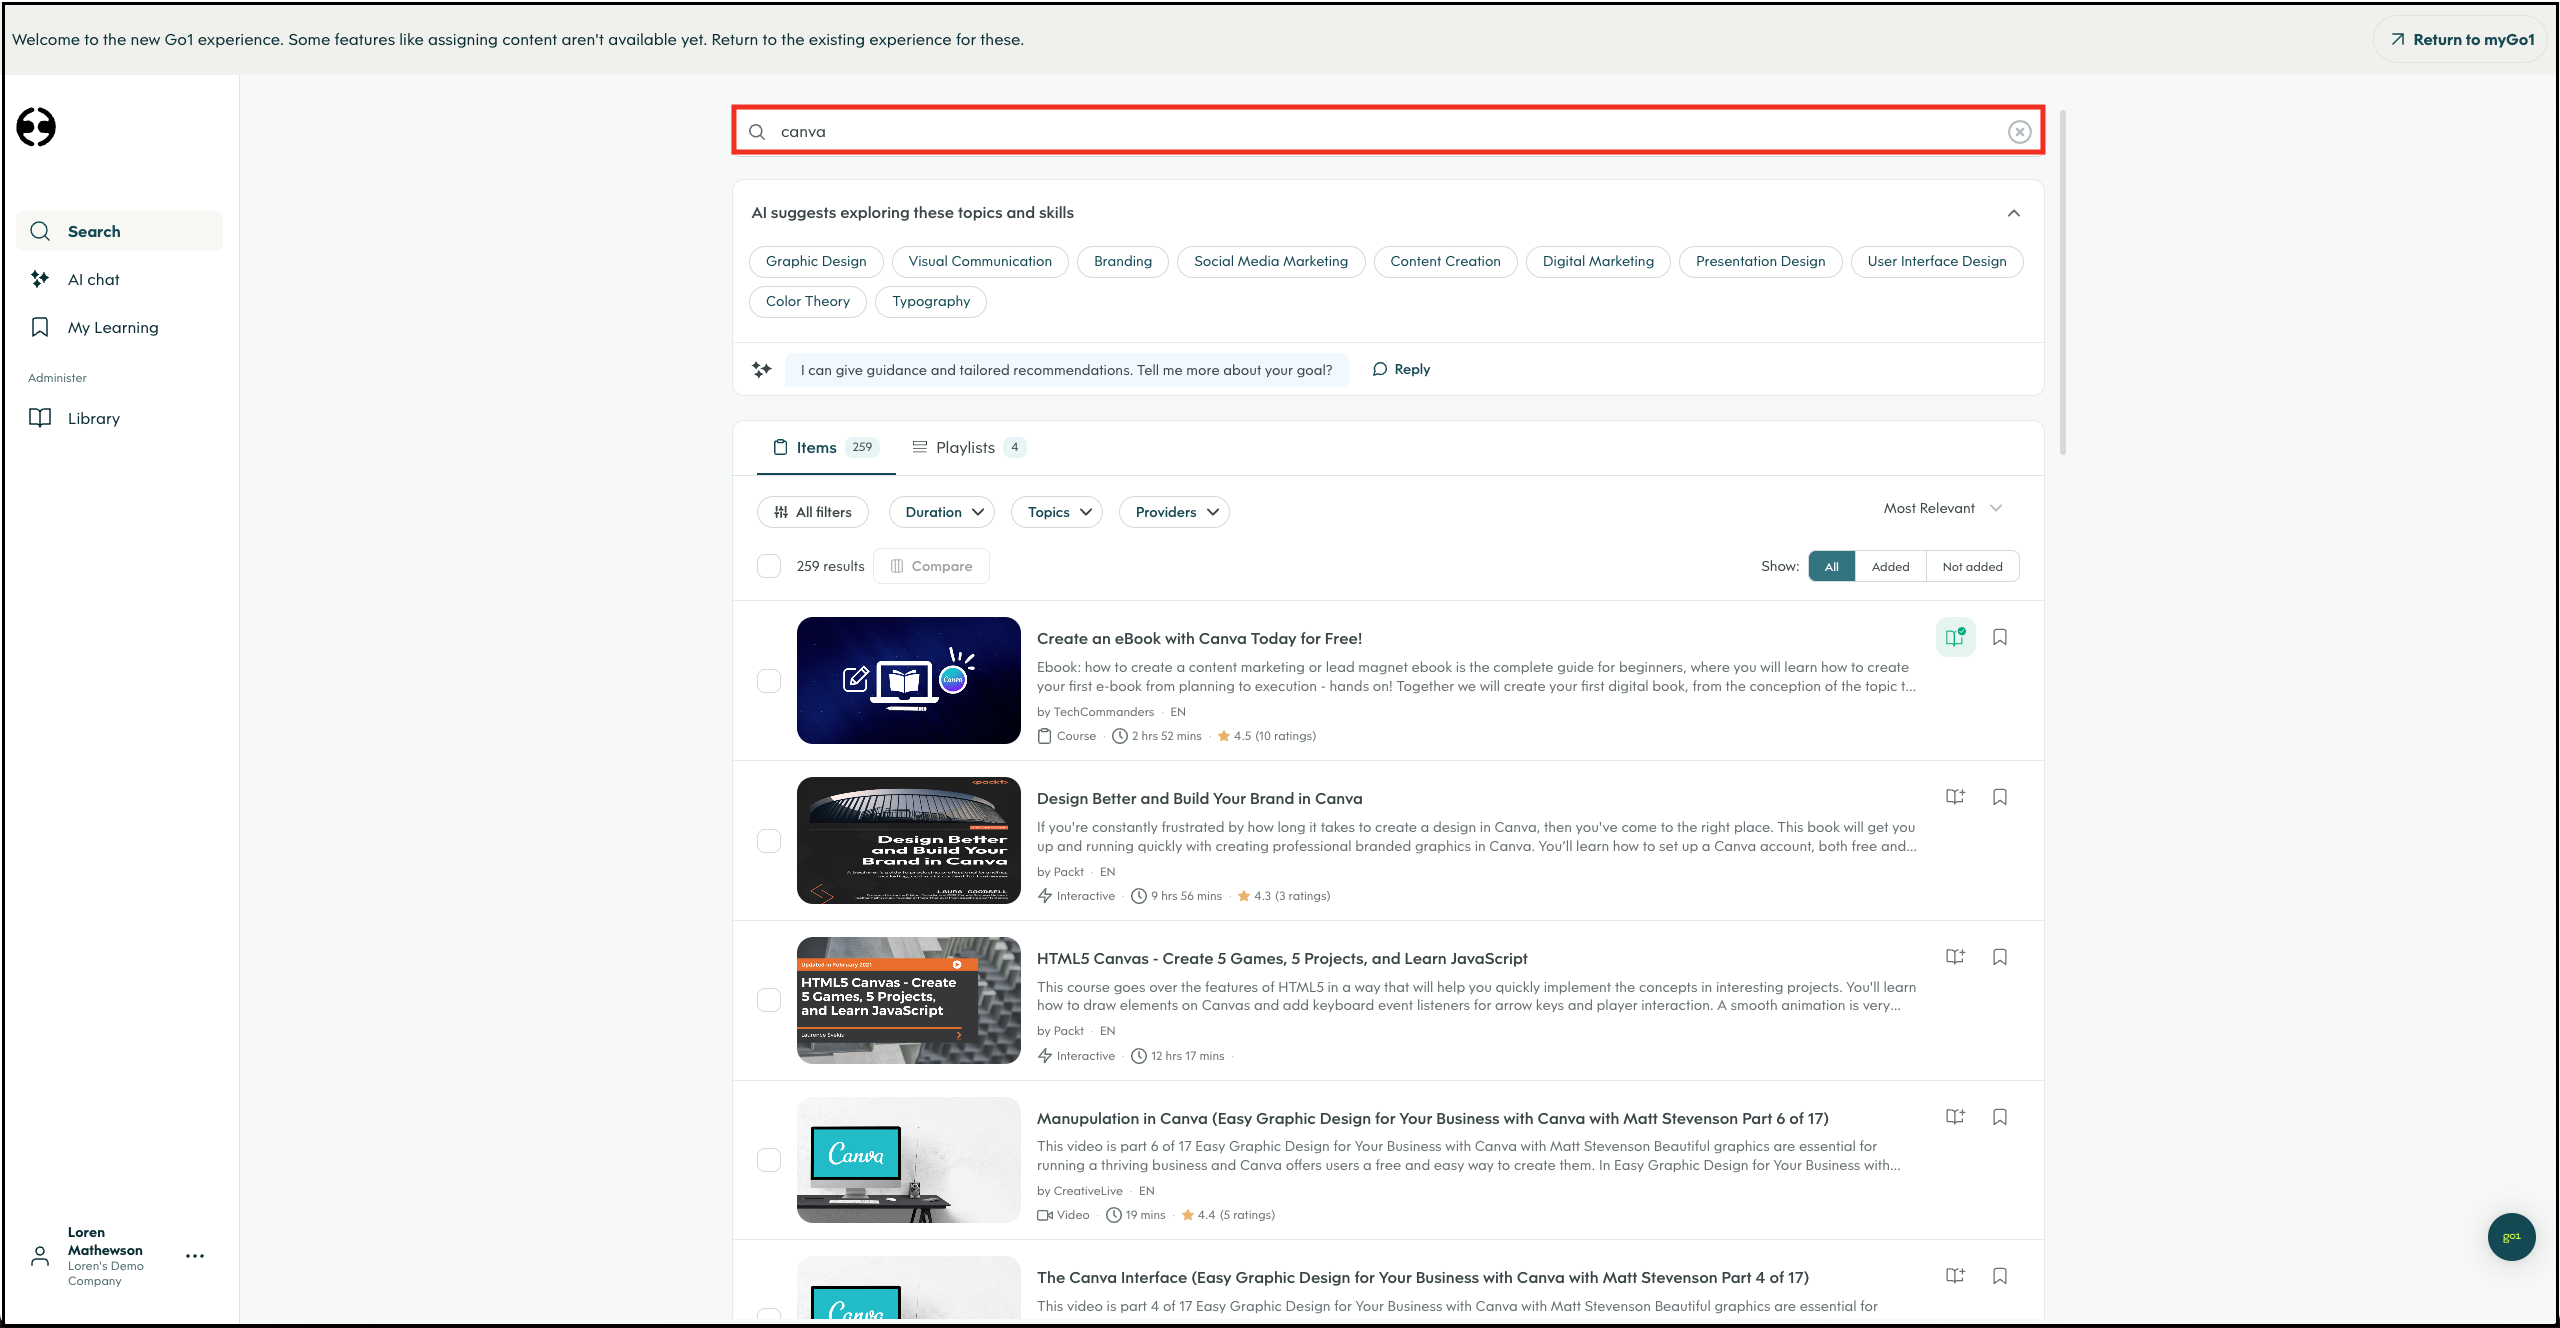Click the Go1 logo in sidebar

point(36,127)
